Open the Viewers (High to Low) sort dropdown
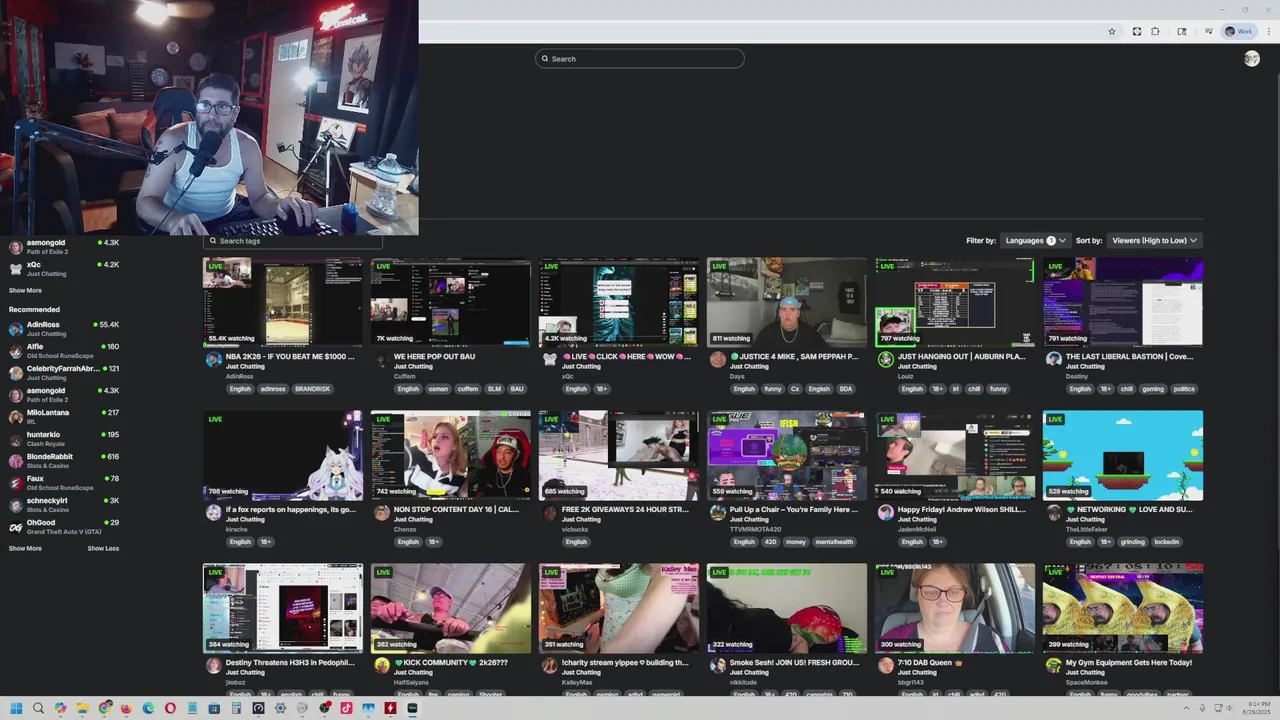This screenshot has width=1280, height=720. [1154, 240]
